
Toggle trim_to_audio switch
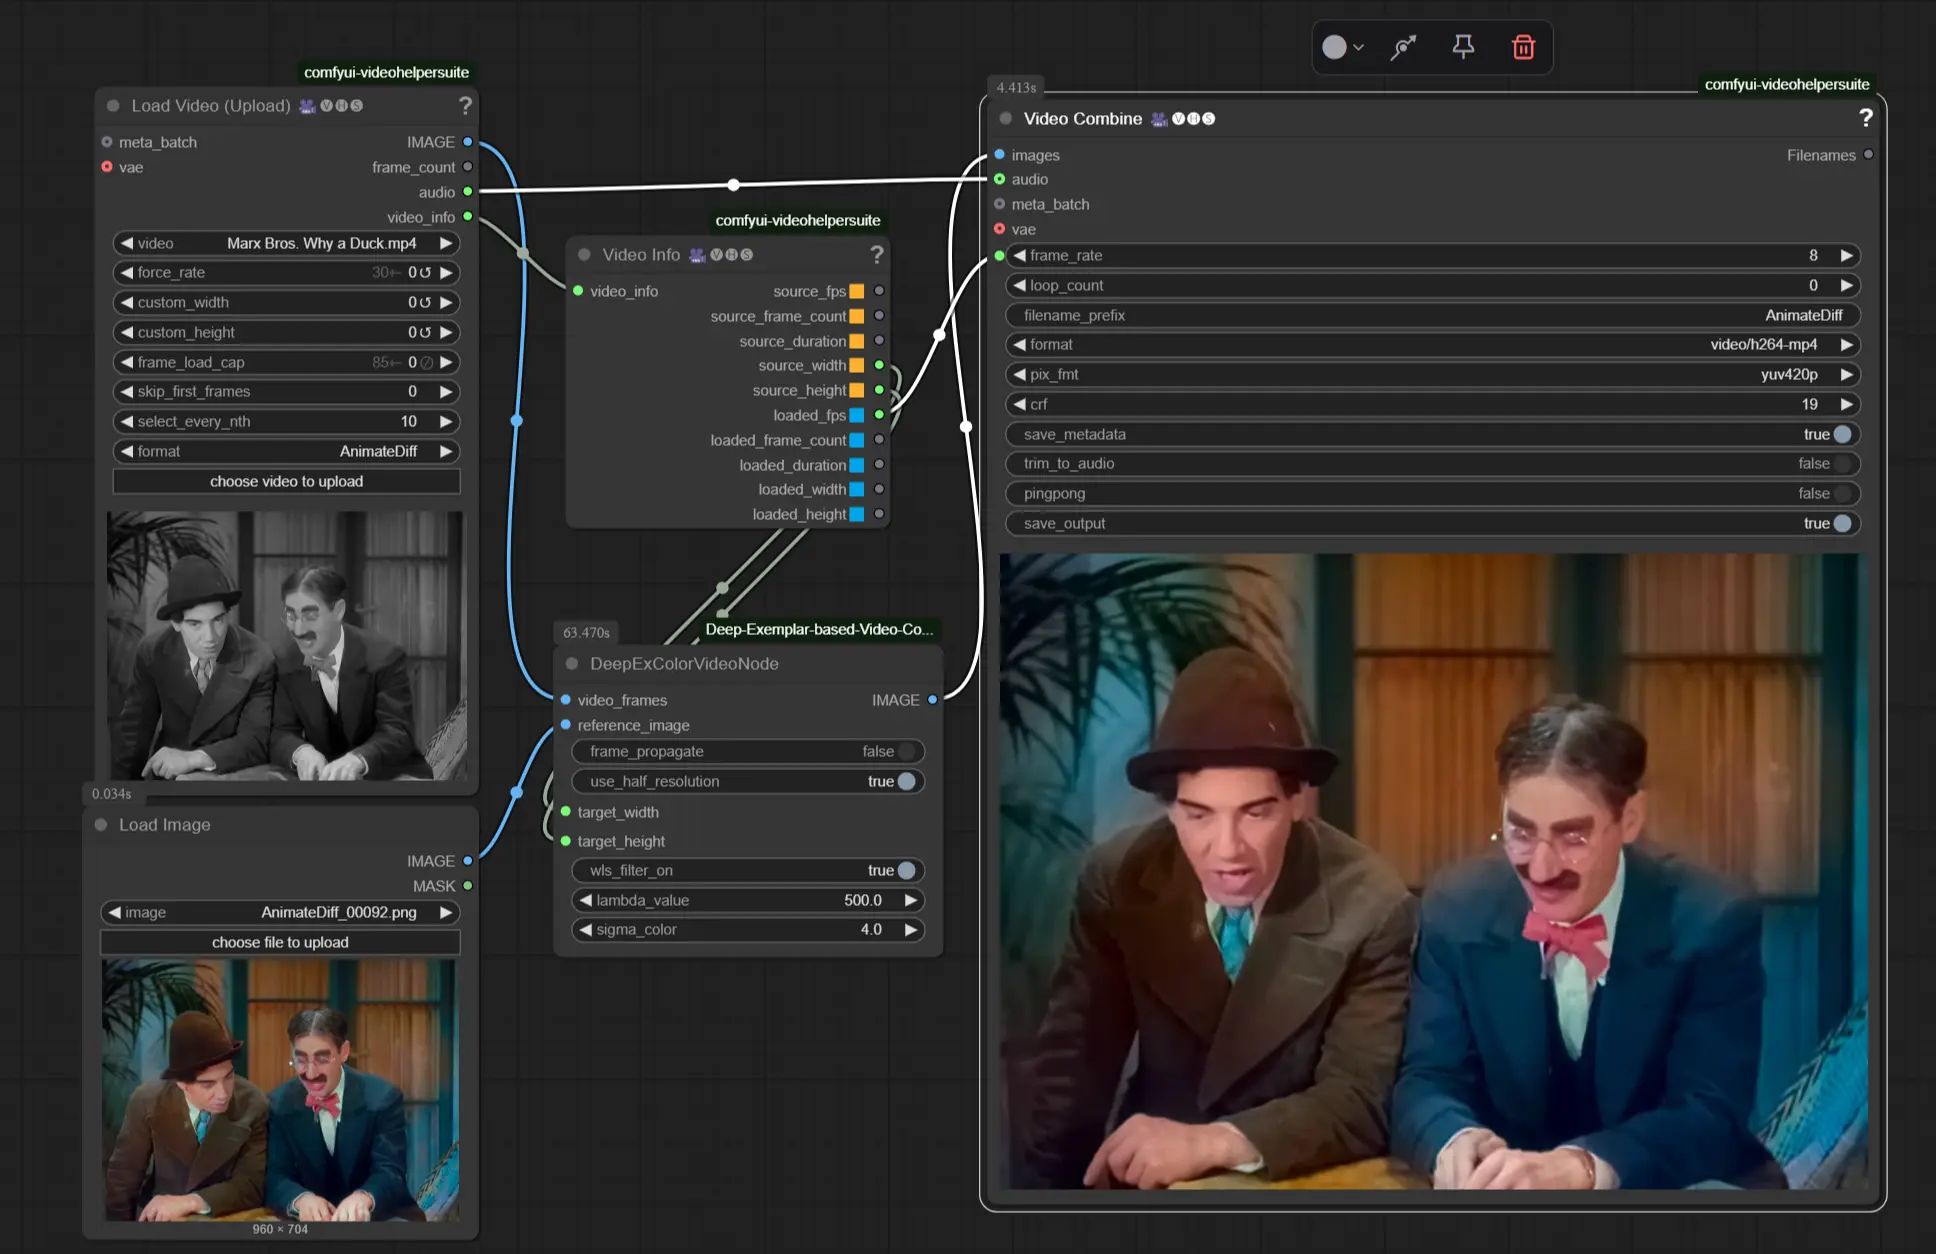coord(1842,464)
